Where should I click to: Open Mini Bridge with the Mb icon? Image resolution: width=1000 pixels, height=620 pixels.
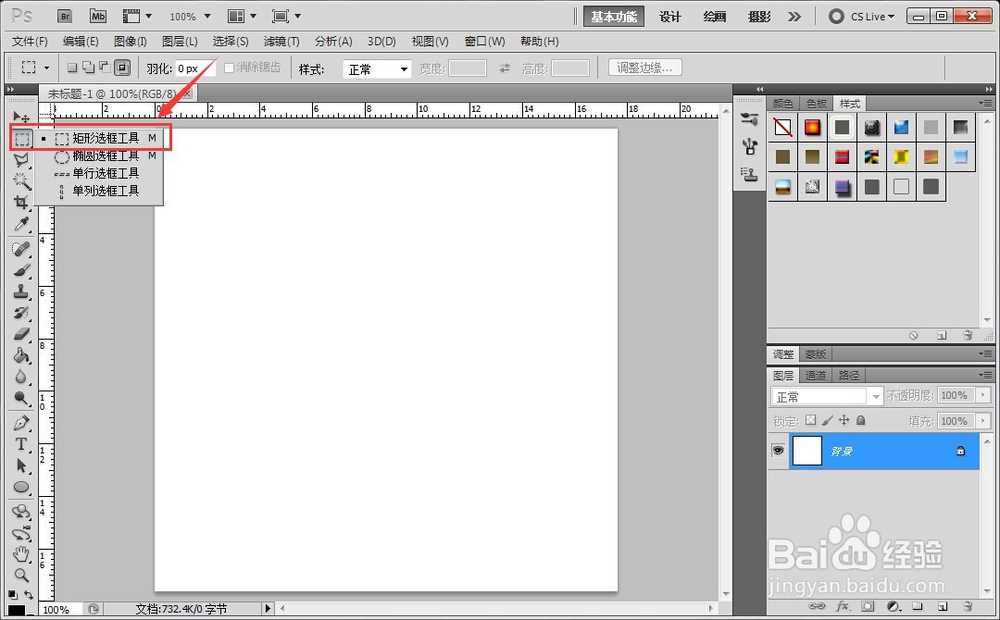pos(98,16)
